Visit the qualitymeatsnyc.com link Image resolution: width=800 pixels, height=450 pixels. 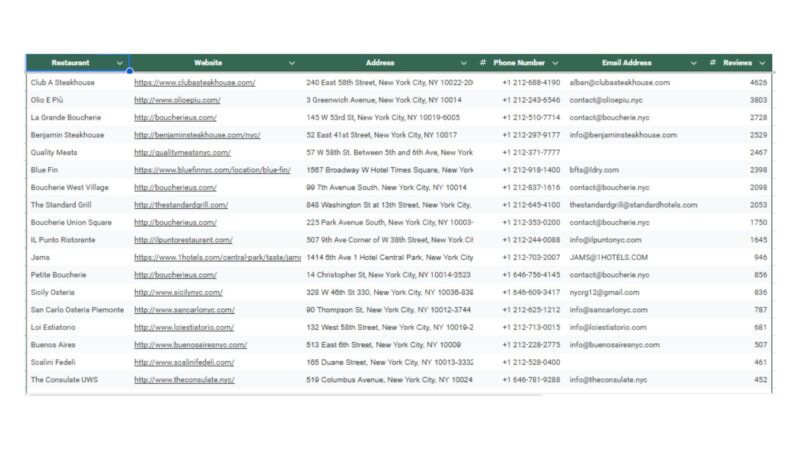click(182, 152)
